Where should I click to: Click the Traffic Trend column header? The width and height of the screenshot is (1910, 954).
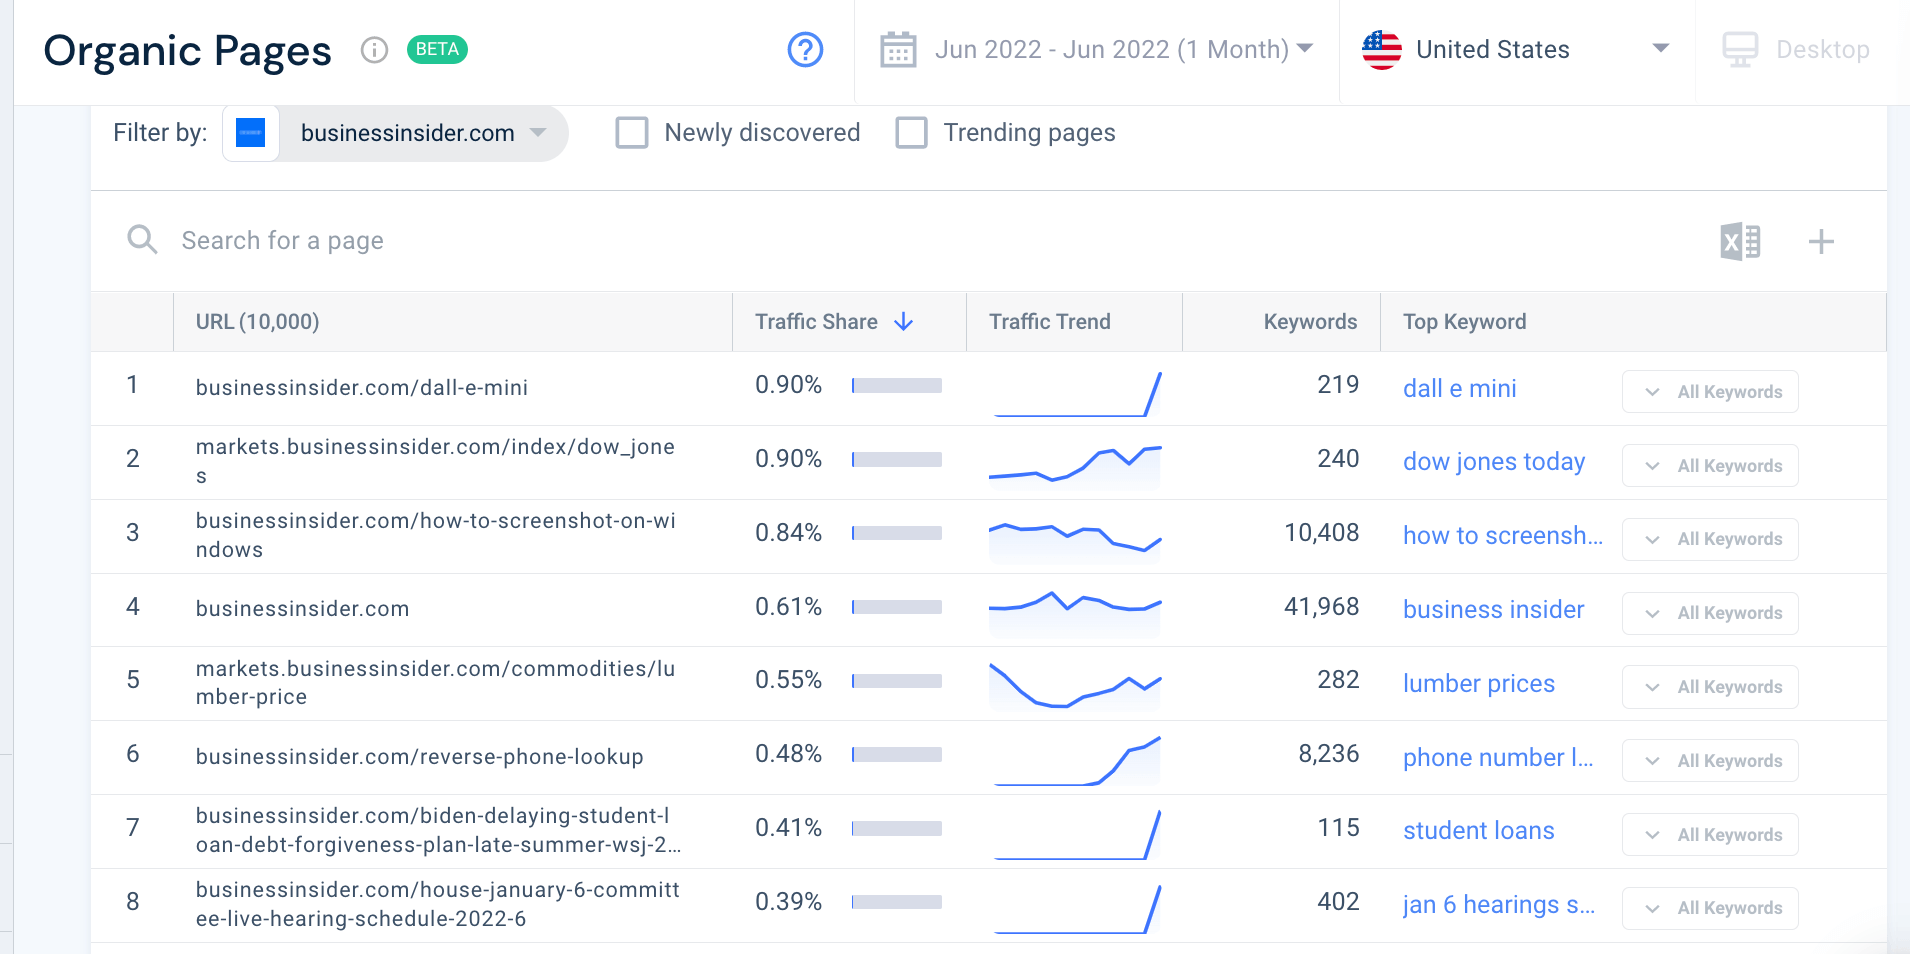1049,321
